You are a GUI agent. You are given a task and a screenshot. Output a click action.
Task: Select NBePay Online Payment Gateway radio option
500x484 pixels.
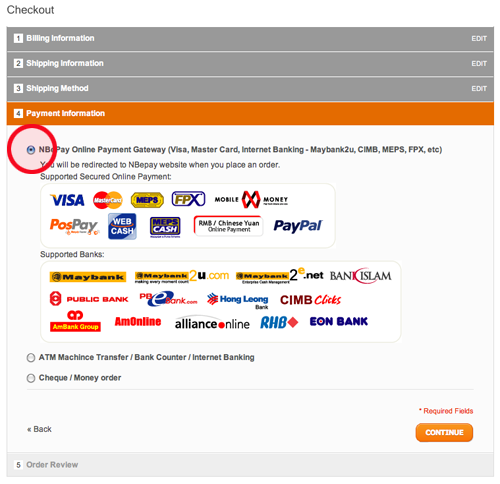tap(31, 150)
